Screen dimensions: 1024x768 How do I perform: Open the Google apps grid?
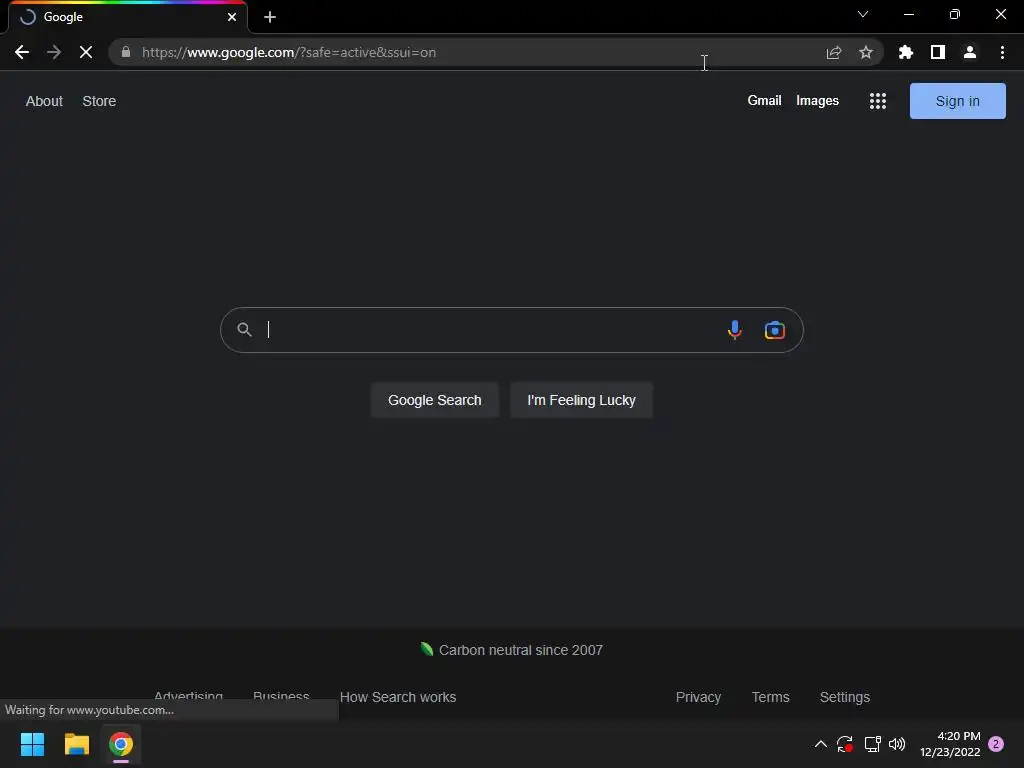point(878,101)
